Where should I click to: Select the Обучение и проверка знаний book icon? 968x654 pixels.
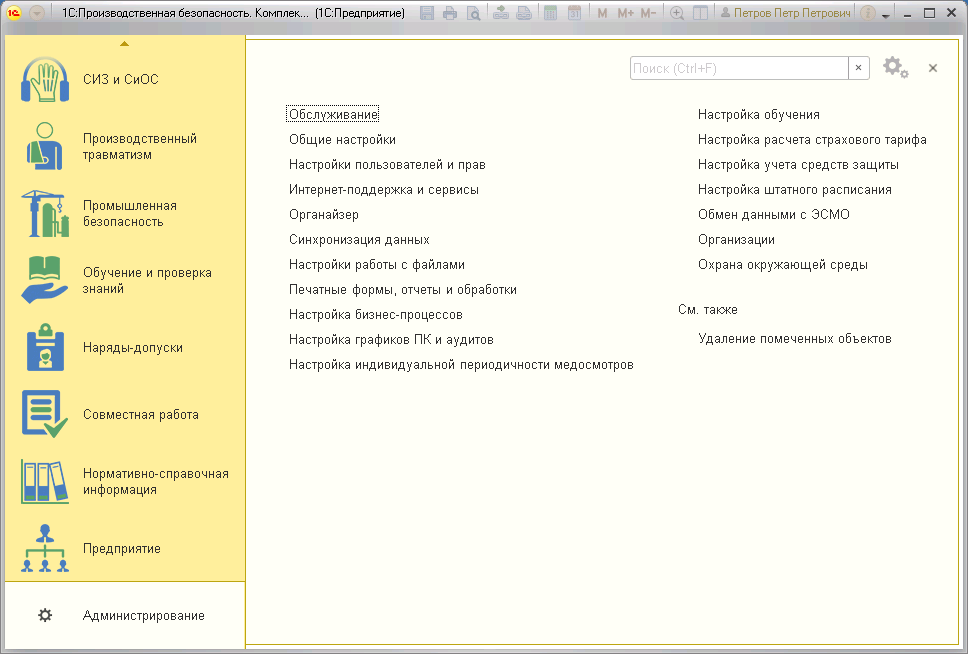(45, 281)
